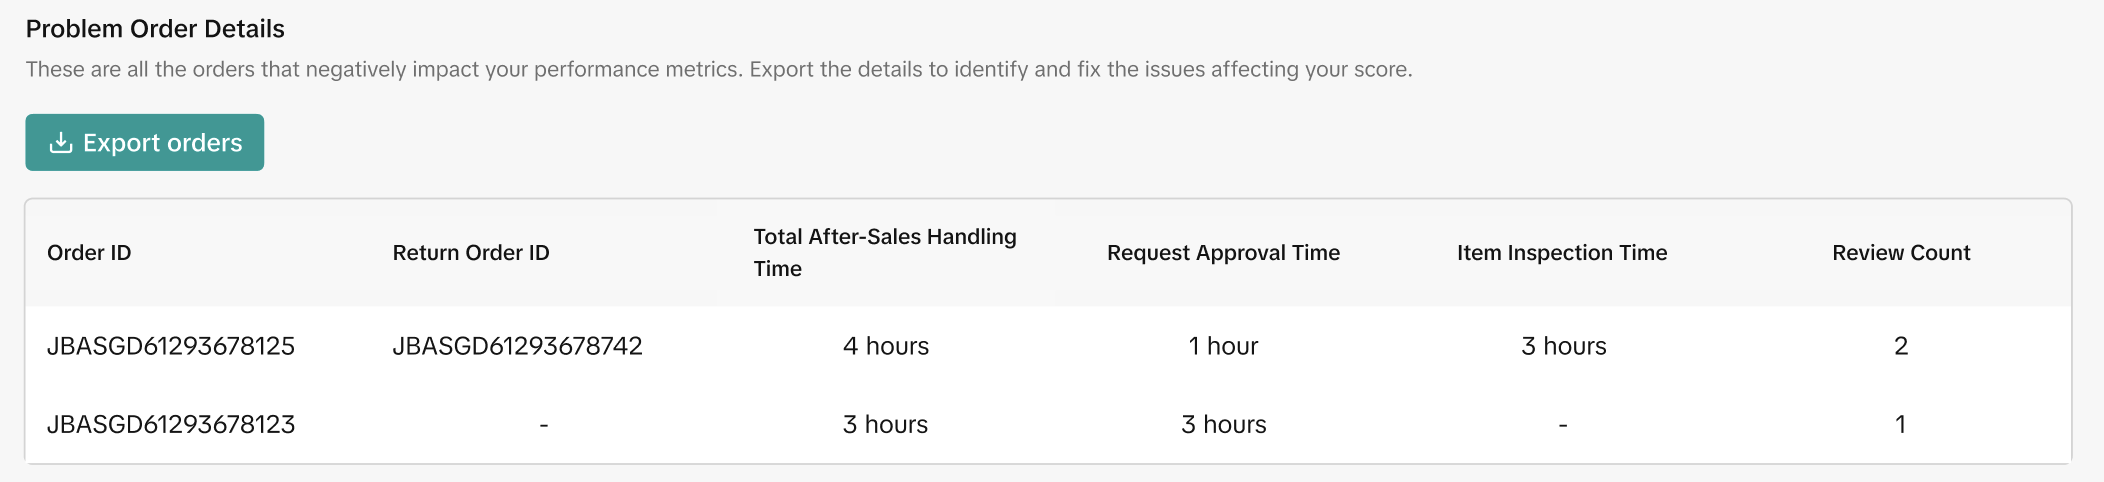Click the Item Inspection Time header
Viewport: 2104px width, 482px height.
(1562, 253)
